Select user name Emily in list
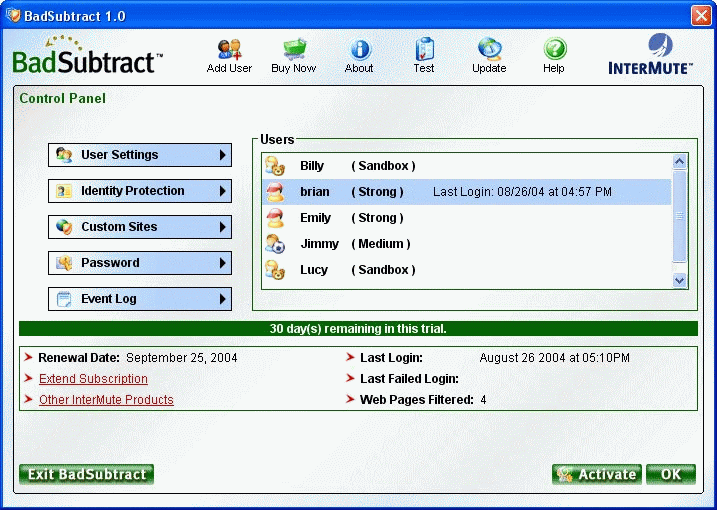The height and width of the screenshot is (510, 717). click(315, 218)
